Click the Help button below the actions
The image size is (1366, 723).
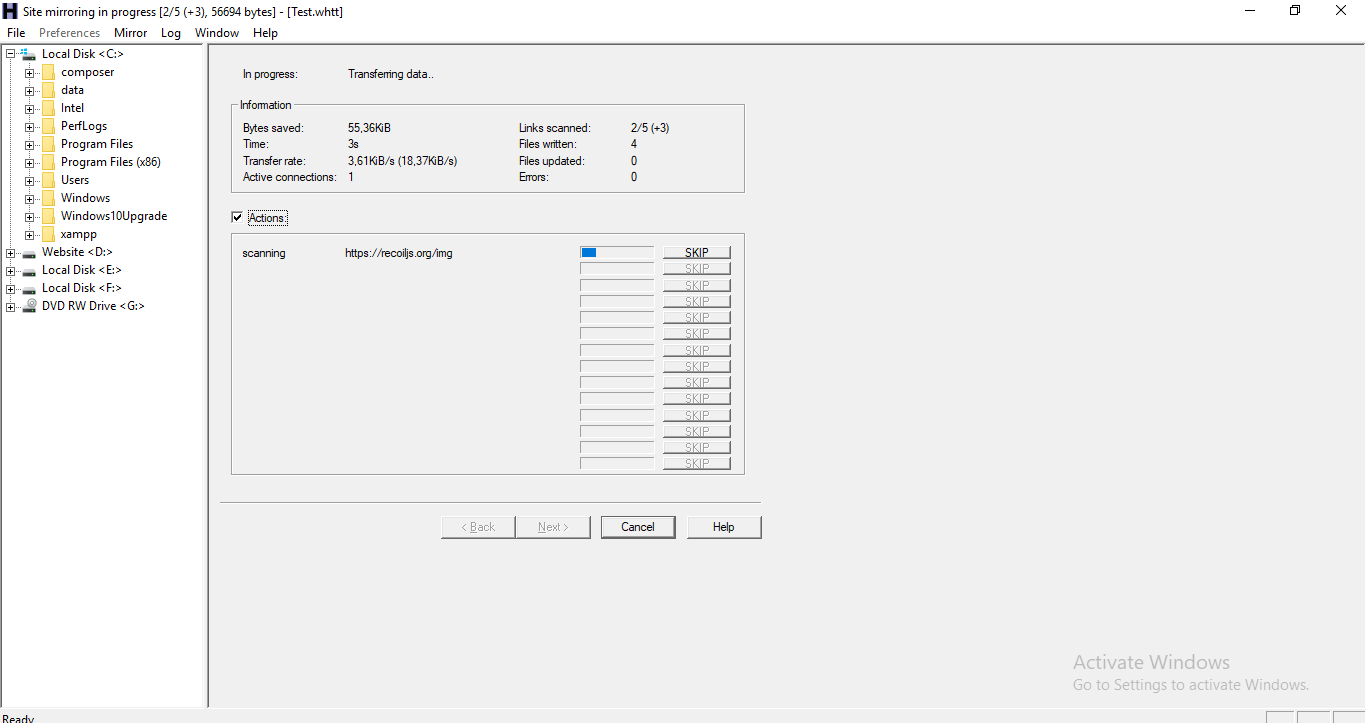(x=724, y=527)
